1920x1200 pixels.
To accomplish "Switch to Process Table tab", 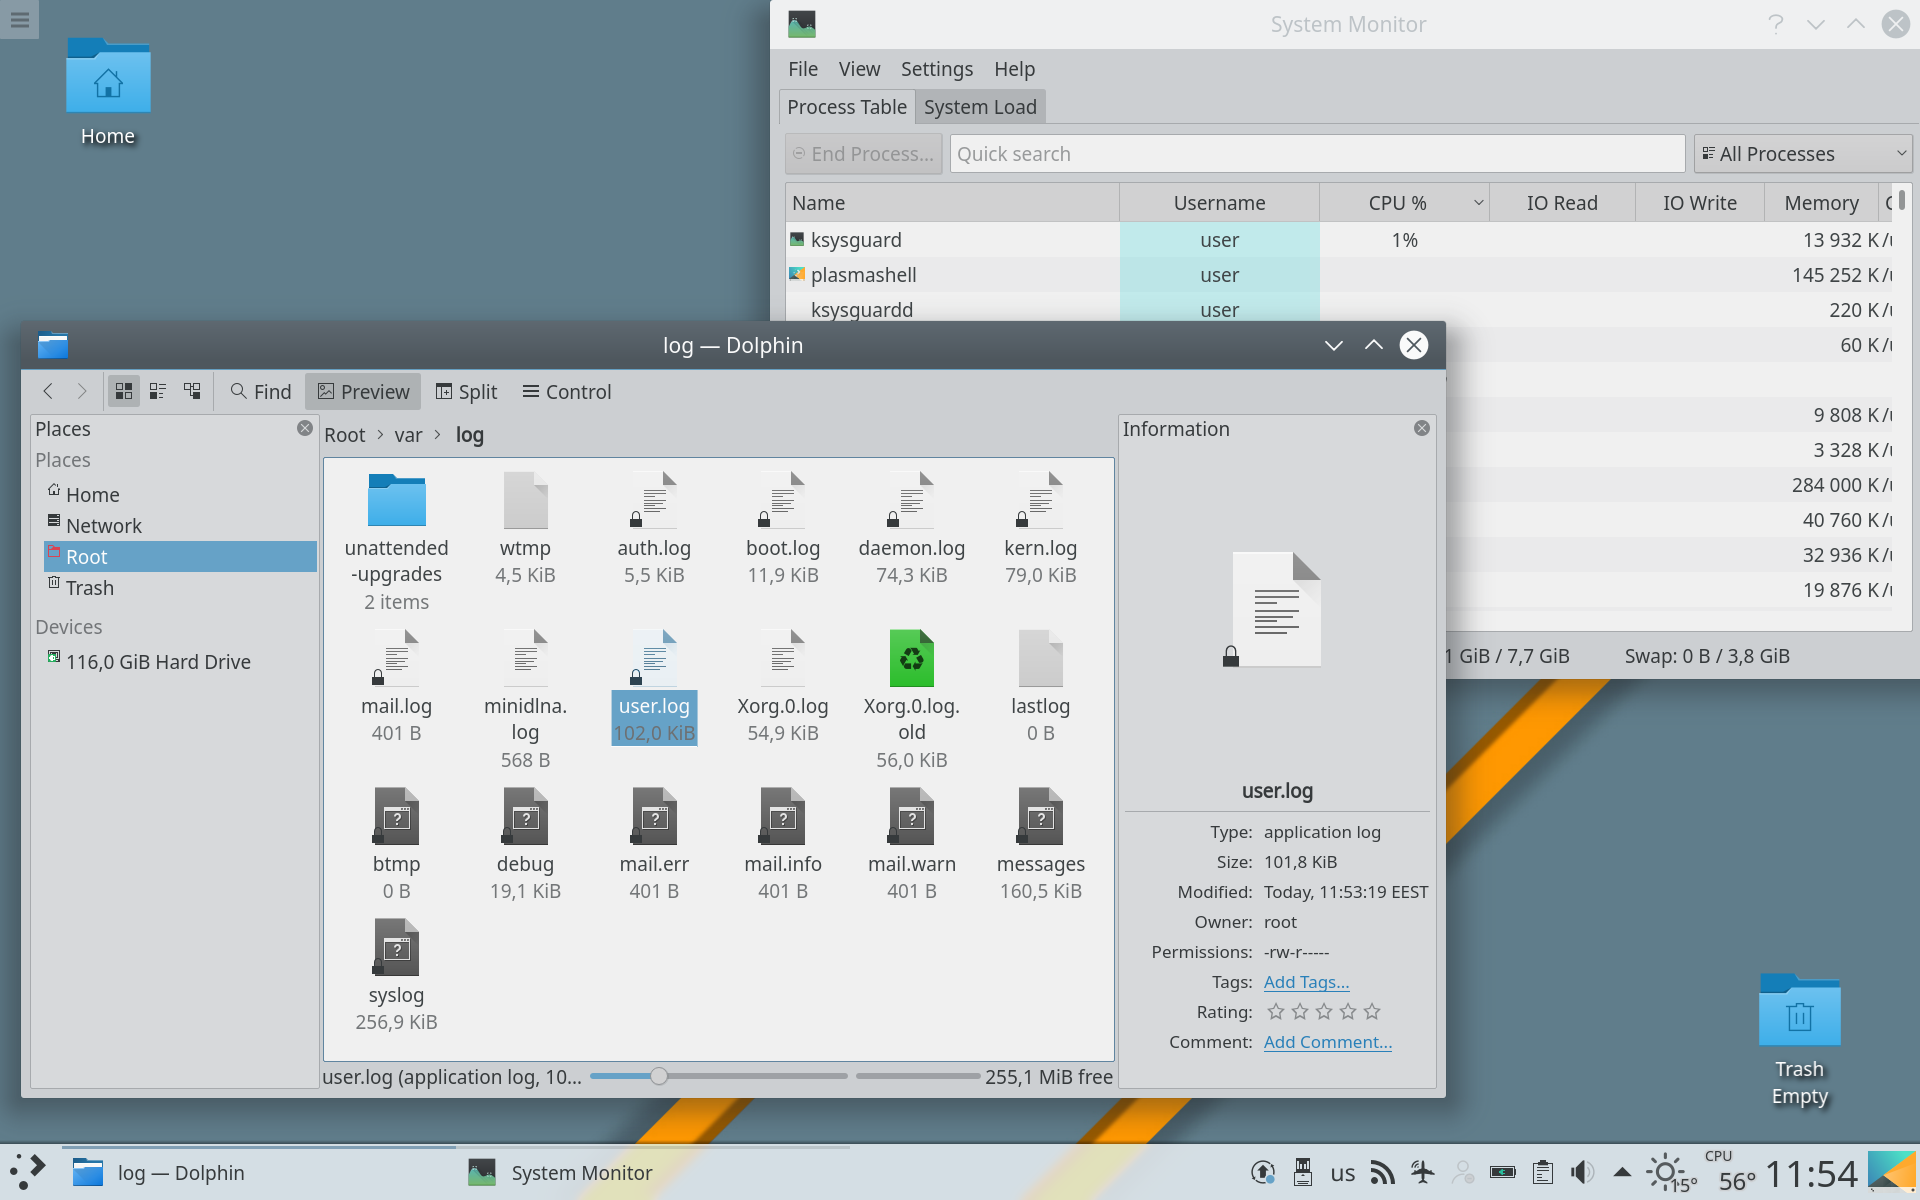I will (847, 107).
